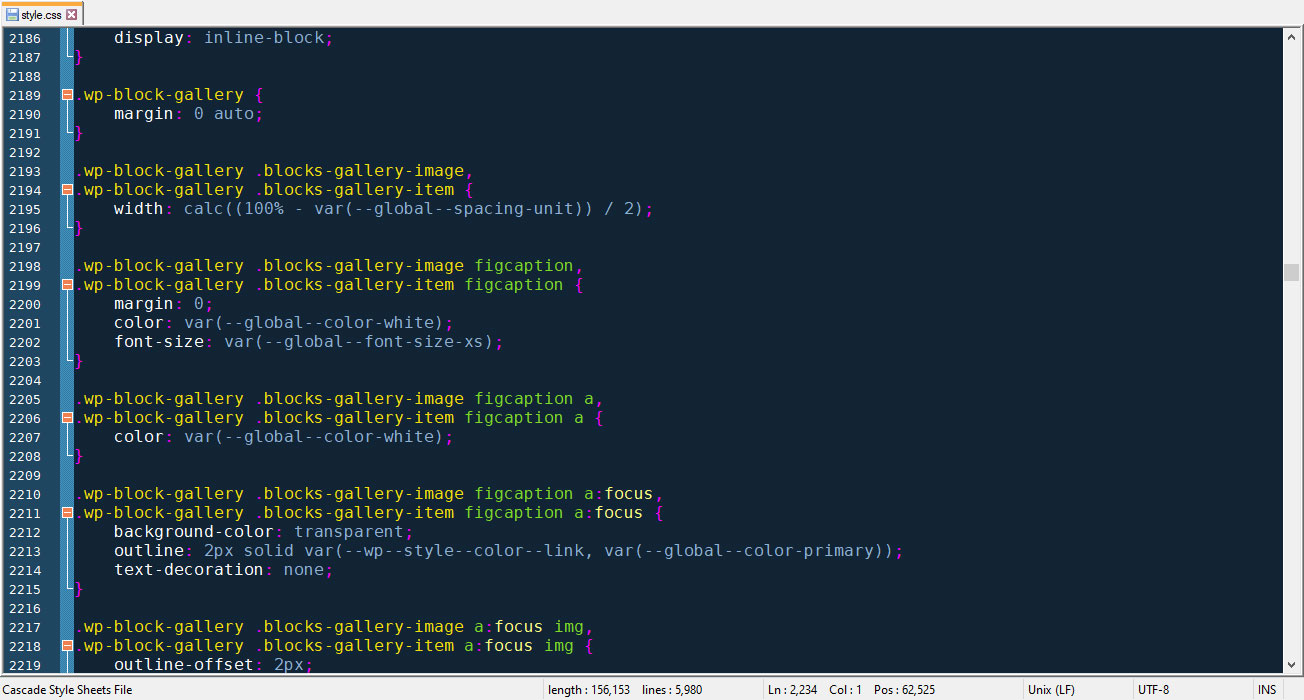This screenshot has width=1304, height=700.
Task: Click line number 2204 in the margin
Action: [x=25, y=380]
